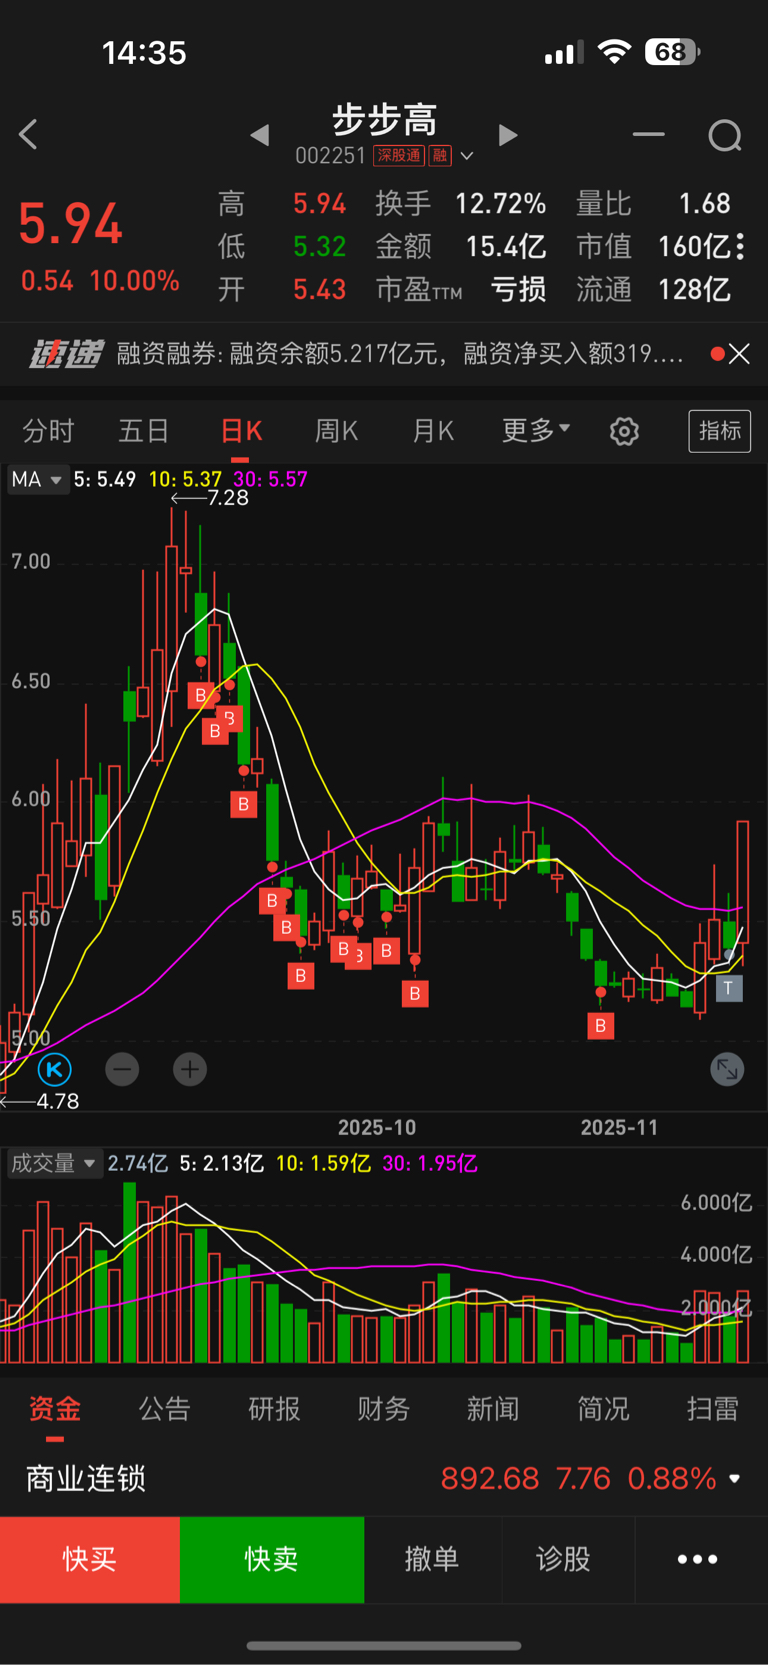Screen dimensions: 768x1665
Task: Open the MA indicator dropdown
Action: (37, 479)
